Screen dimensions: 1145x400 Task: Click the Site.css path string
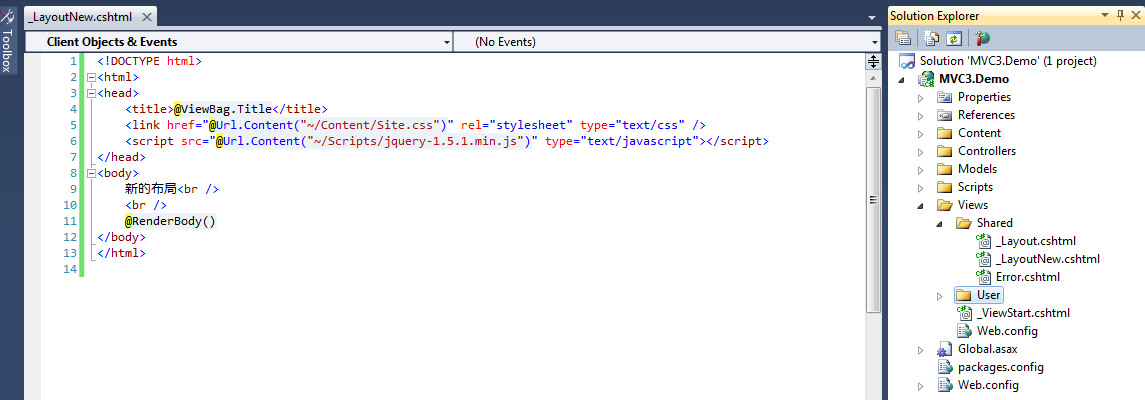pyautogui.click(x=372, y=125)
